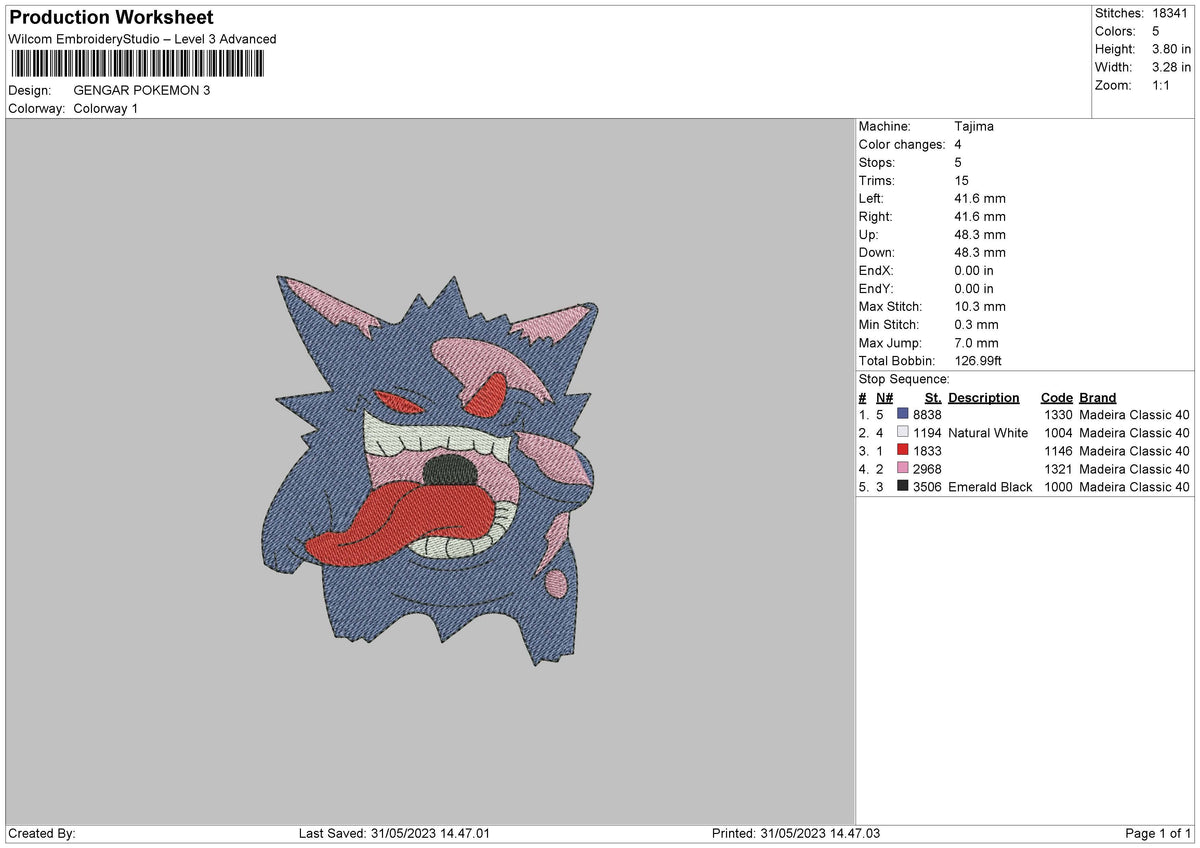Click the 'Code' column header
This screenshot has width=1200, height=848.
click(x=1056, y=397)
